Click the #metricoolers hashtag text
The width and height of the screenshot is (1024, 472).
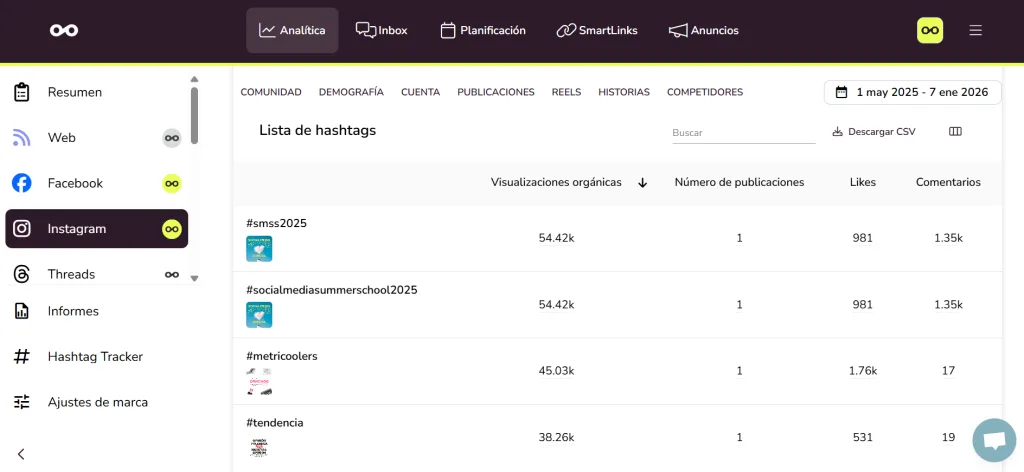[x=281, y=356]
